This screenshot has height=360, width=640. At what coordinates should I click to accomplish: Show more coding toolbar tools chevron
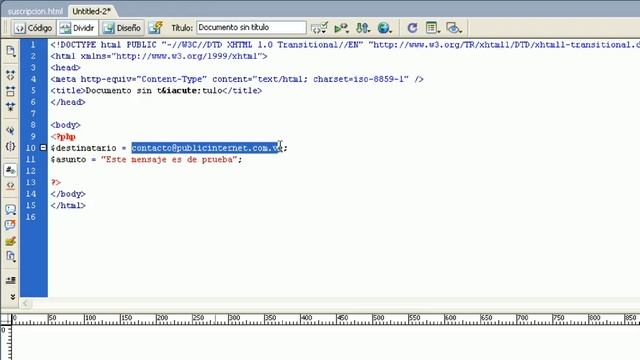point(12,297)
